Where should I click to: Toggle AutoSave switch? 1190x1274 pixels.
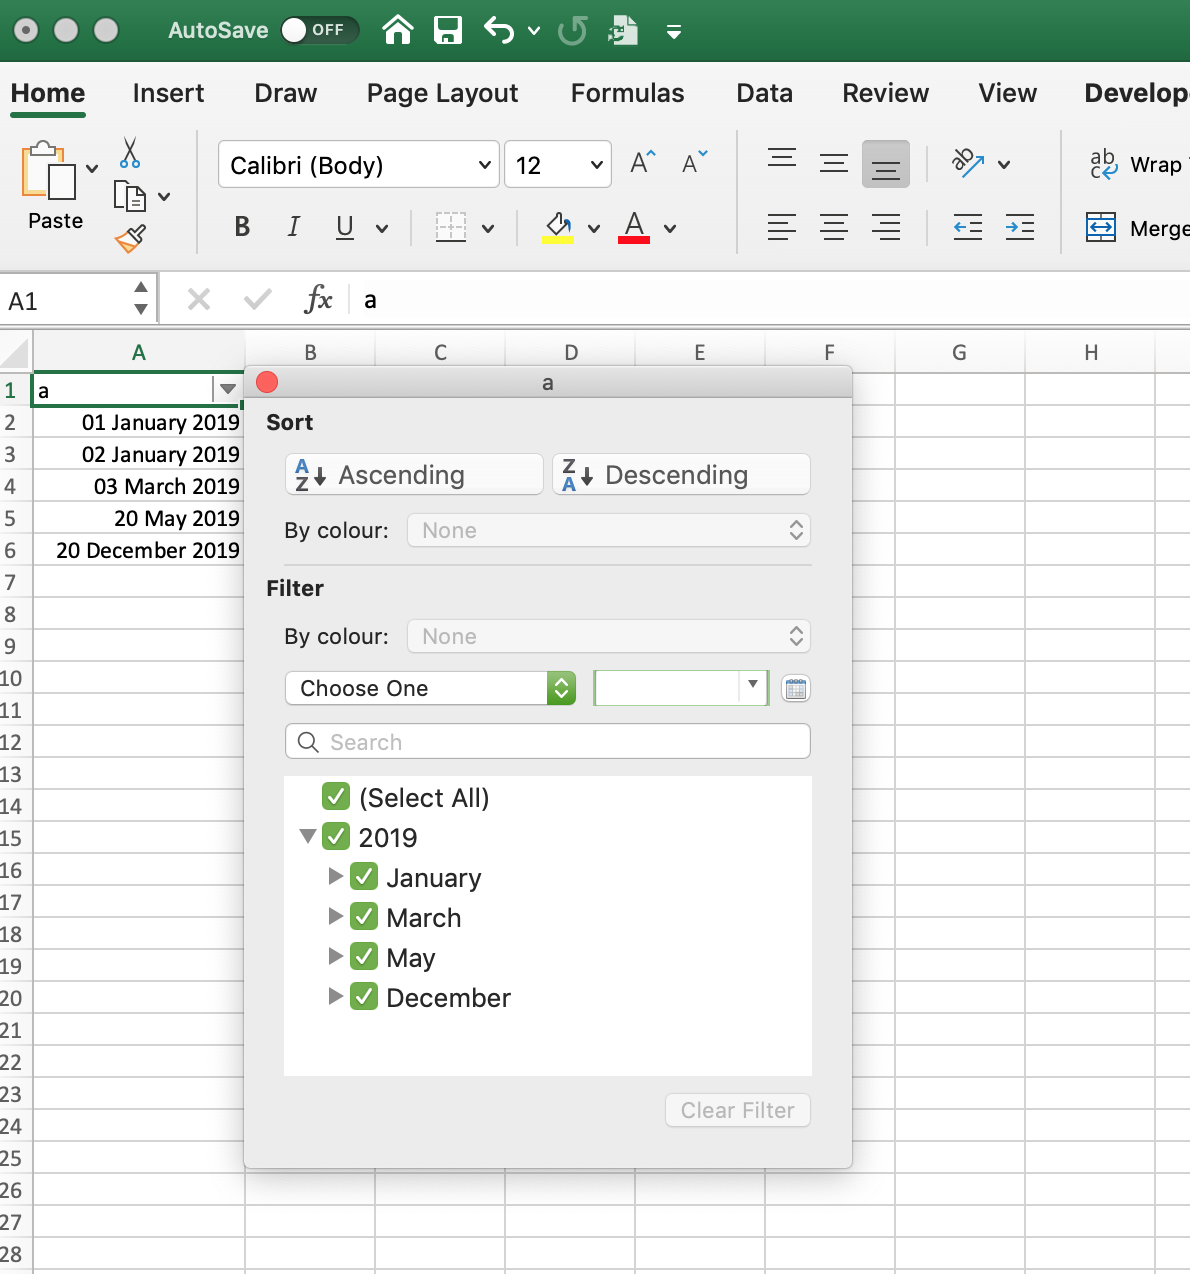(319, 30)
